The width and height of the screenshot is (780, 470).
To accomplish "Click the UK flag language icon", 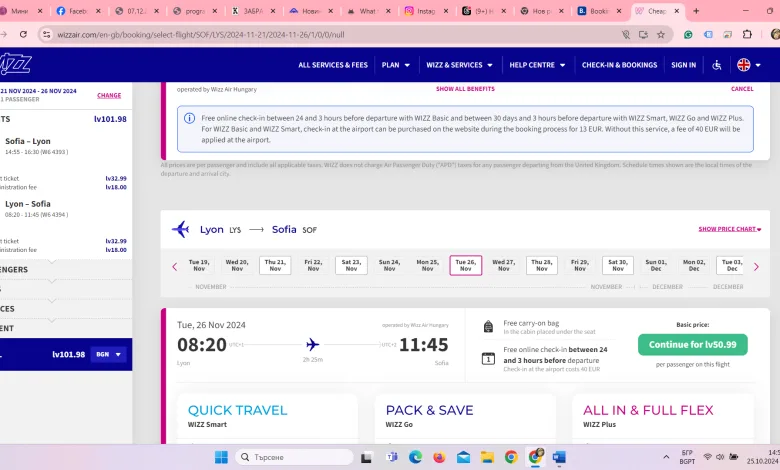I will tap(744, 65).
